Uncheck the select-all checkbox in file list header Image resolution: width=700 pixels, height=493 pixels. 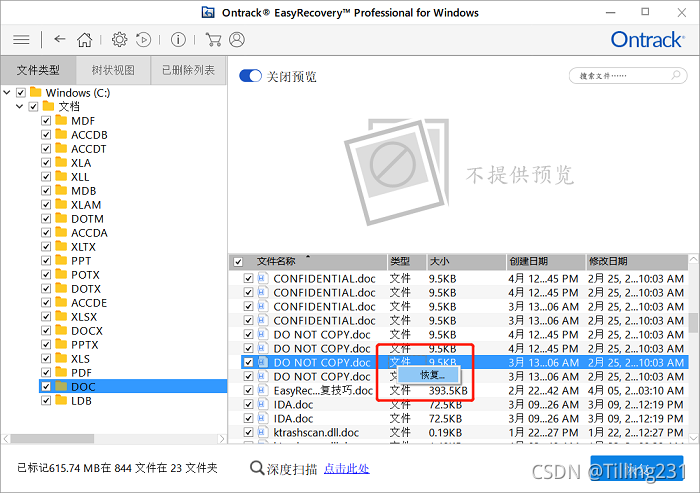(238, 262)
